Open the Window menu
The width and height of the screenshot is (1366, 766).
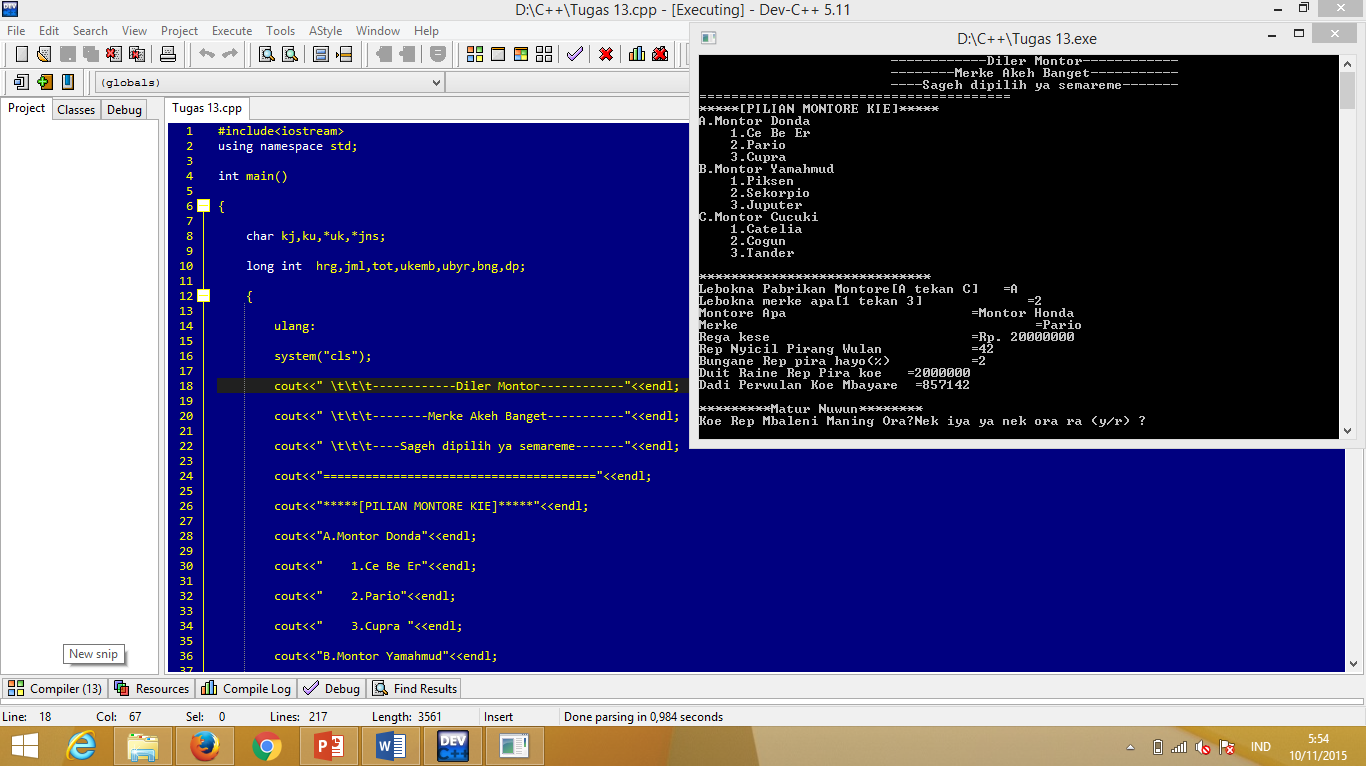click(x=378, y=31)
